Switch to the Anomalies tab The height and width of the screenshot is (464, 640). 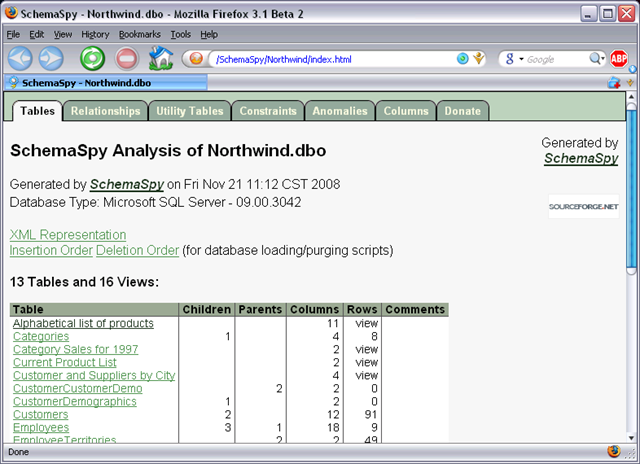tap(340, 111)
